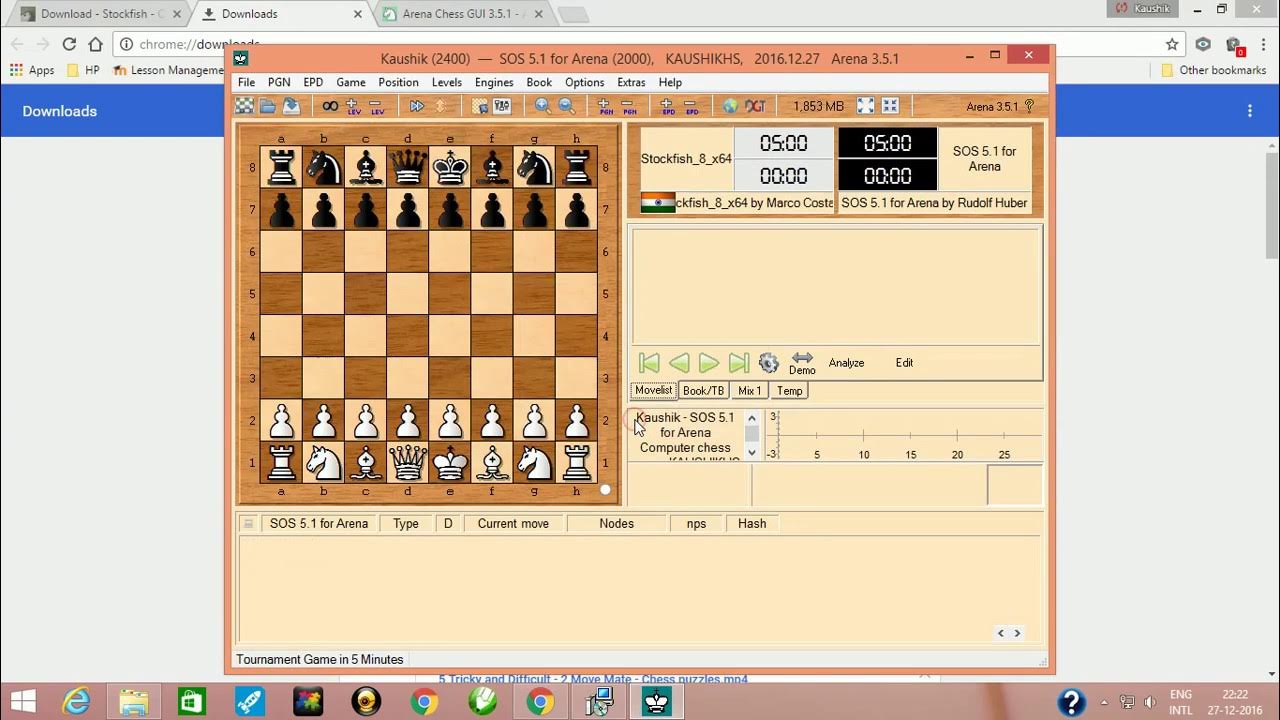Switch to the Book/TB tab
Image resolution: width=1280 pixels, height=720 pixels.
[703, 391]
